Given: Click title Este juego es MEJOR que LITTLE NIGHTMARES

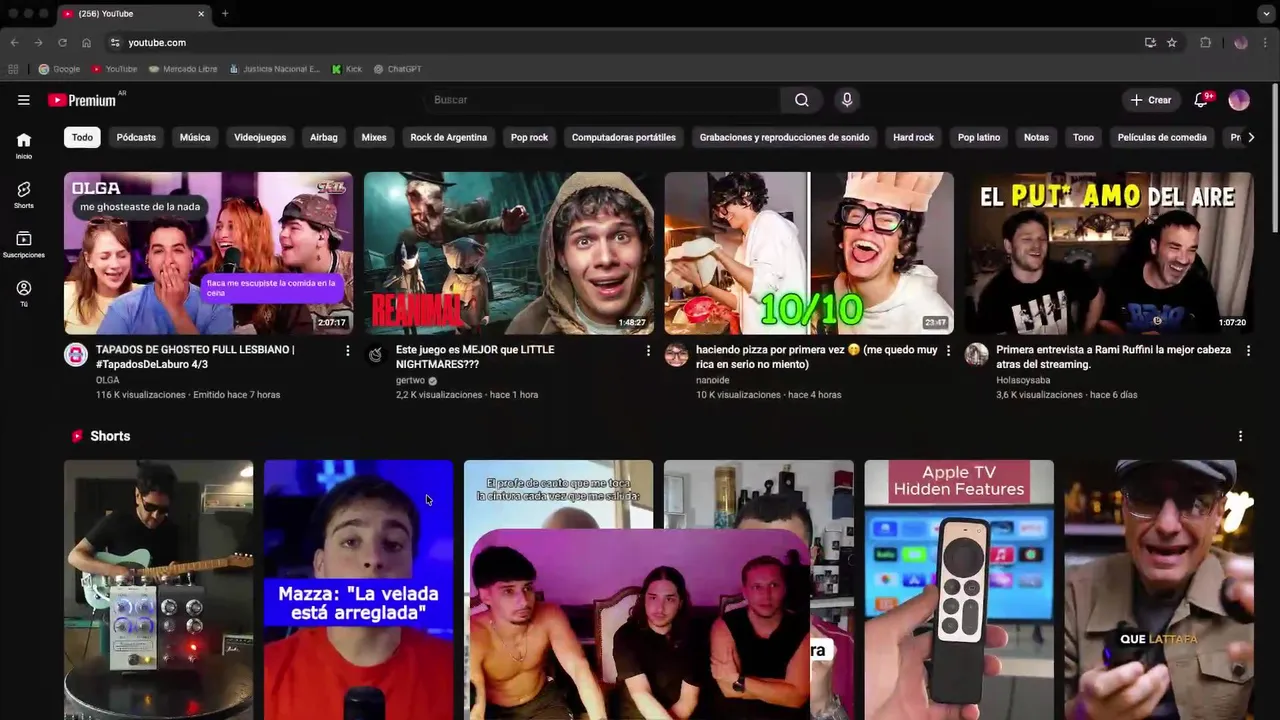Looking at the screenshot, I should (x=475, y=357).
